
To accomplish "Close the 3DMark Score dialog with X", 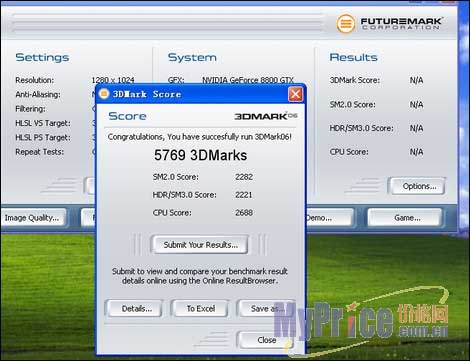I will 295,94.
